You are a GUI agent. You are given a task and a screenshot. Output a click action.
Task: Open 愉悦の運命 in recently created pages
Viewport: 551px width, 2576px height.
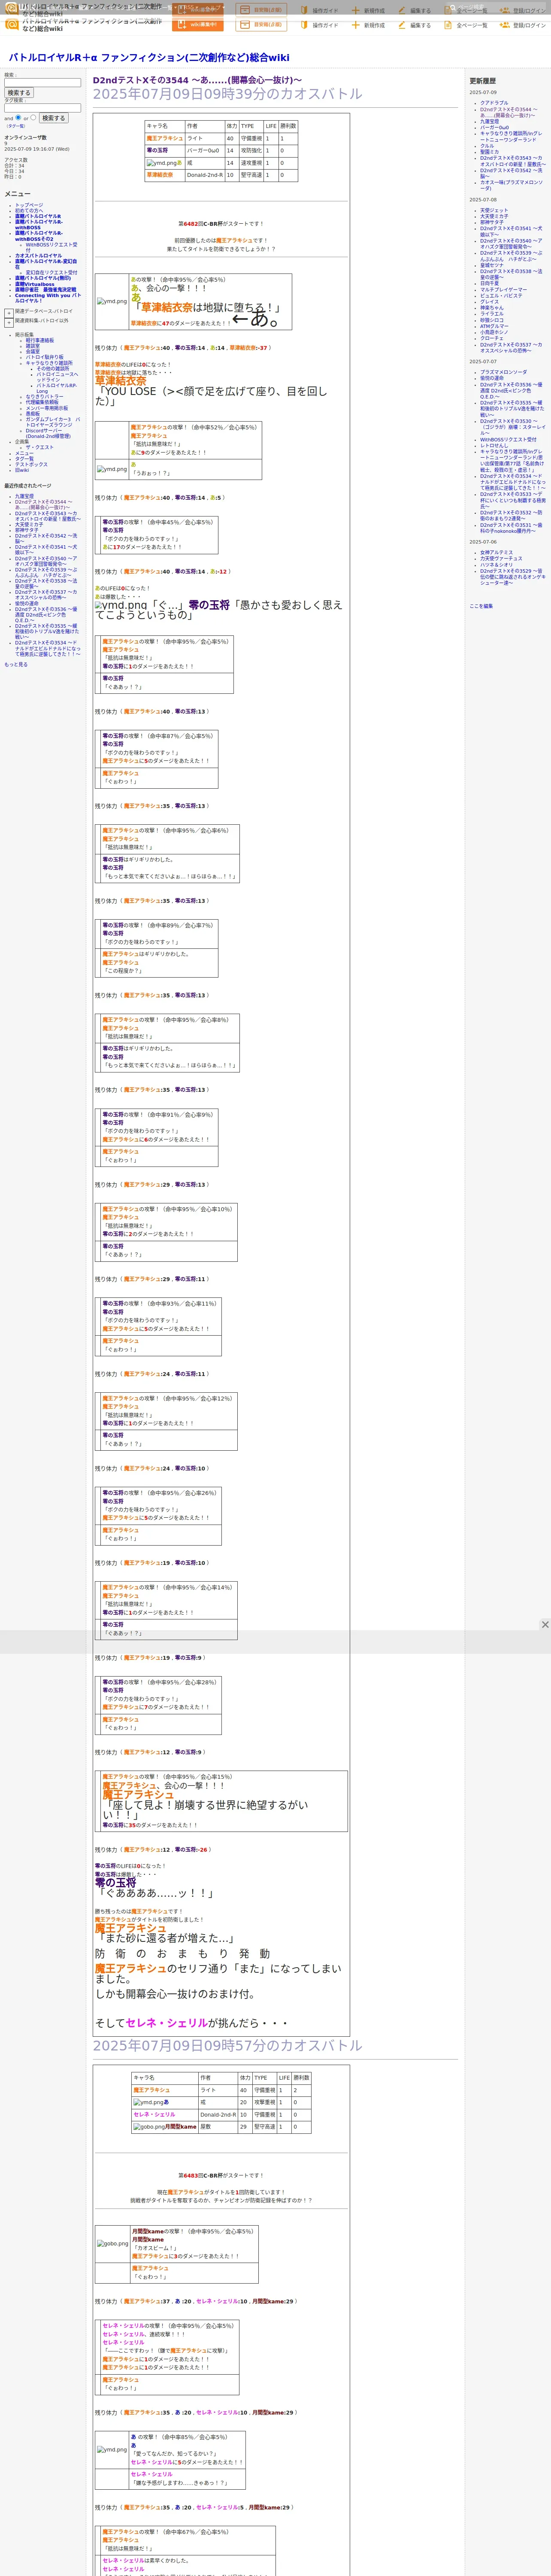27,604
